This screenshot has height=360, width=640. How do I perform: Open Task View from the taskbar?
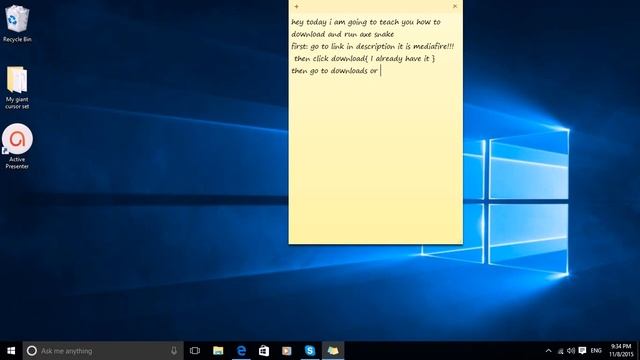point(195,351)
